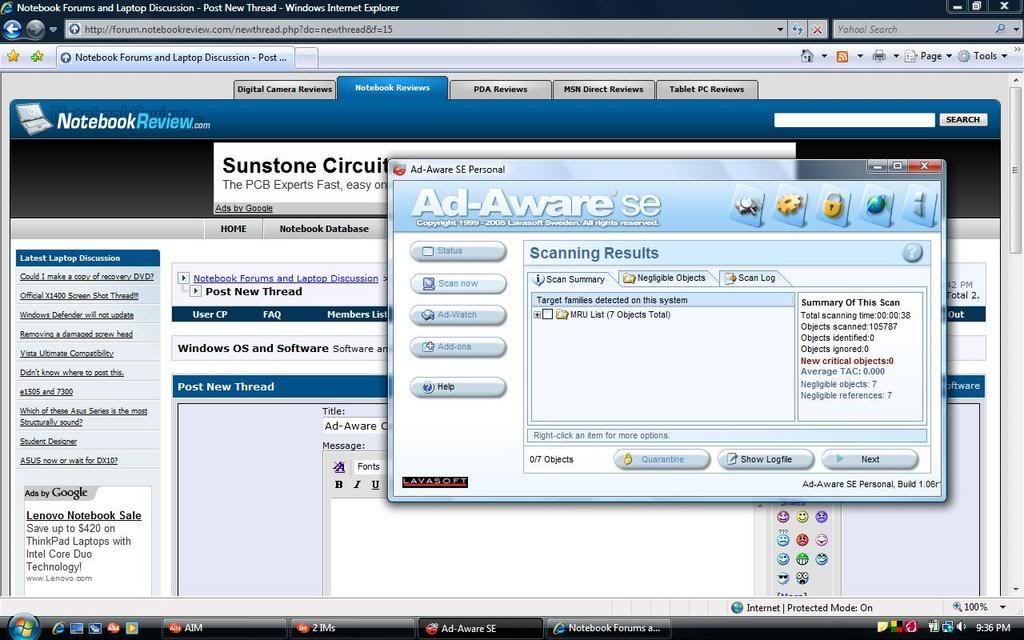
Task: Open Ad-Aware settings gear icon
Action: pyautogui.click(x=790, y=205)
